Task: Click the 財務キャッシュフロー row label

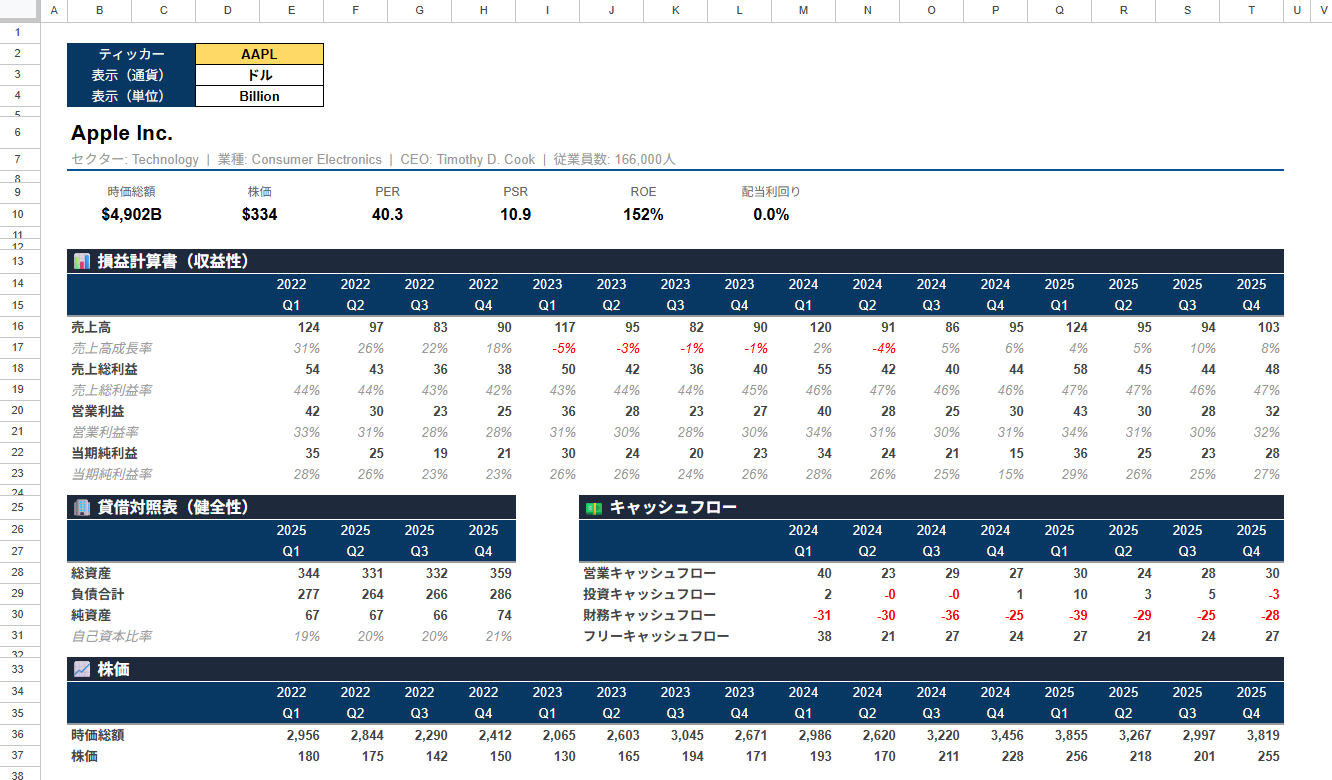Action: pyautogui.click(x=649, y=615)
